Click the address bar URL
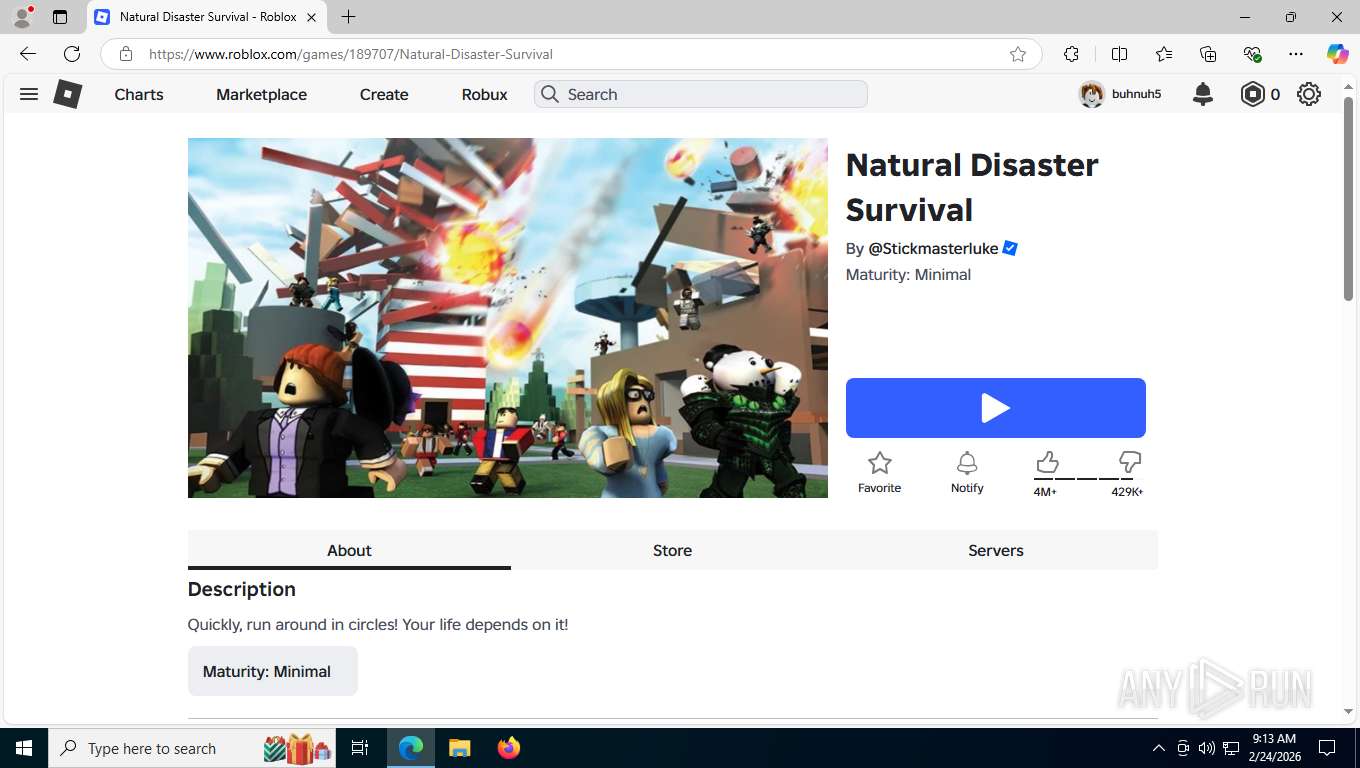Viewport: 1360px width, 768px height. tap(350, 54)
